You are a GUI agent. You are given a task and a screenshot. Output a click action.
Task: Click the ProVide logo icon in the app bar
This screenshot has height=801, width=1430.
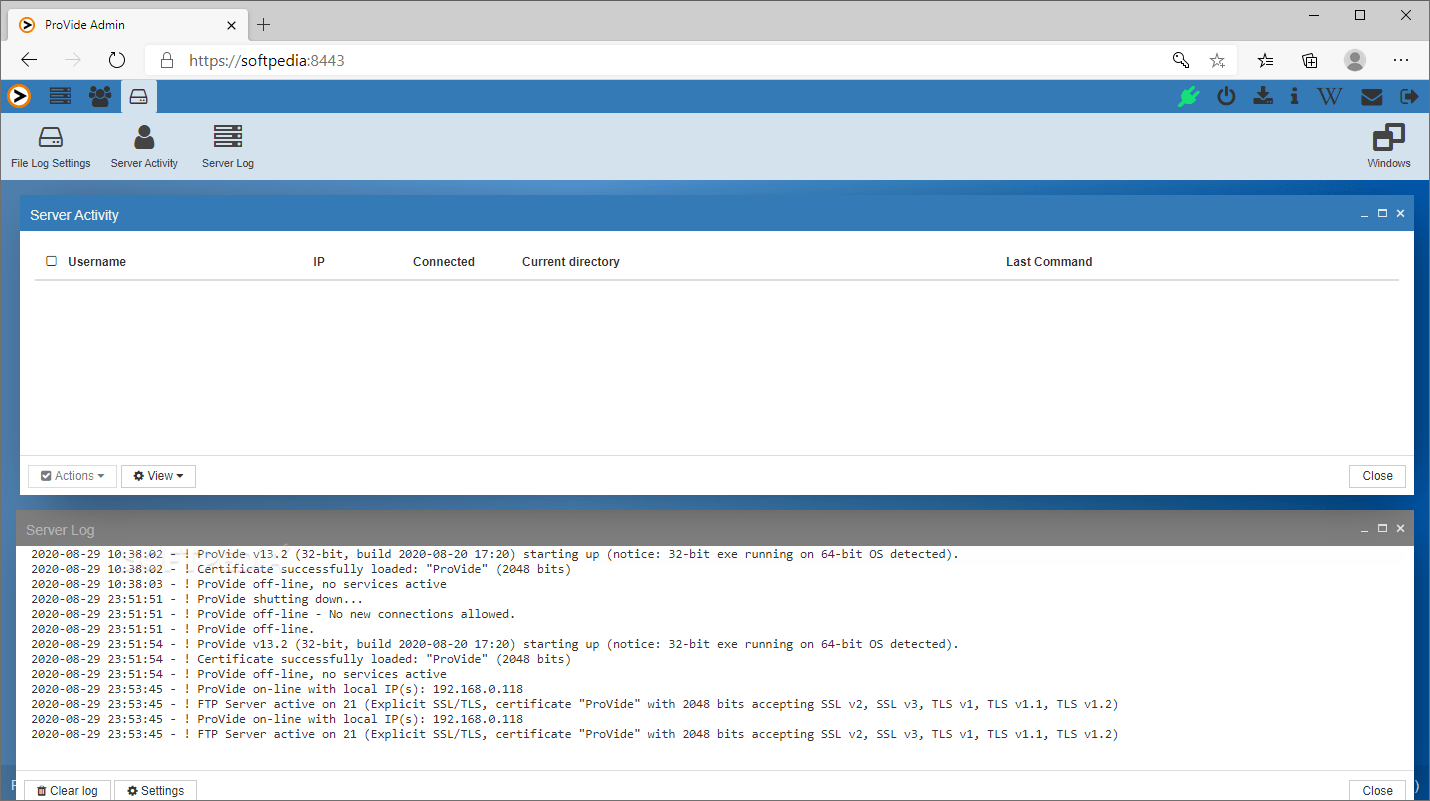tap(19, 96)
